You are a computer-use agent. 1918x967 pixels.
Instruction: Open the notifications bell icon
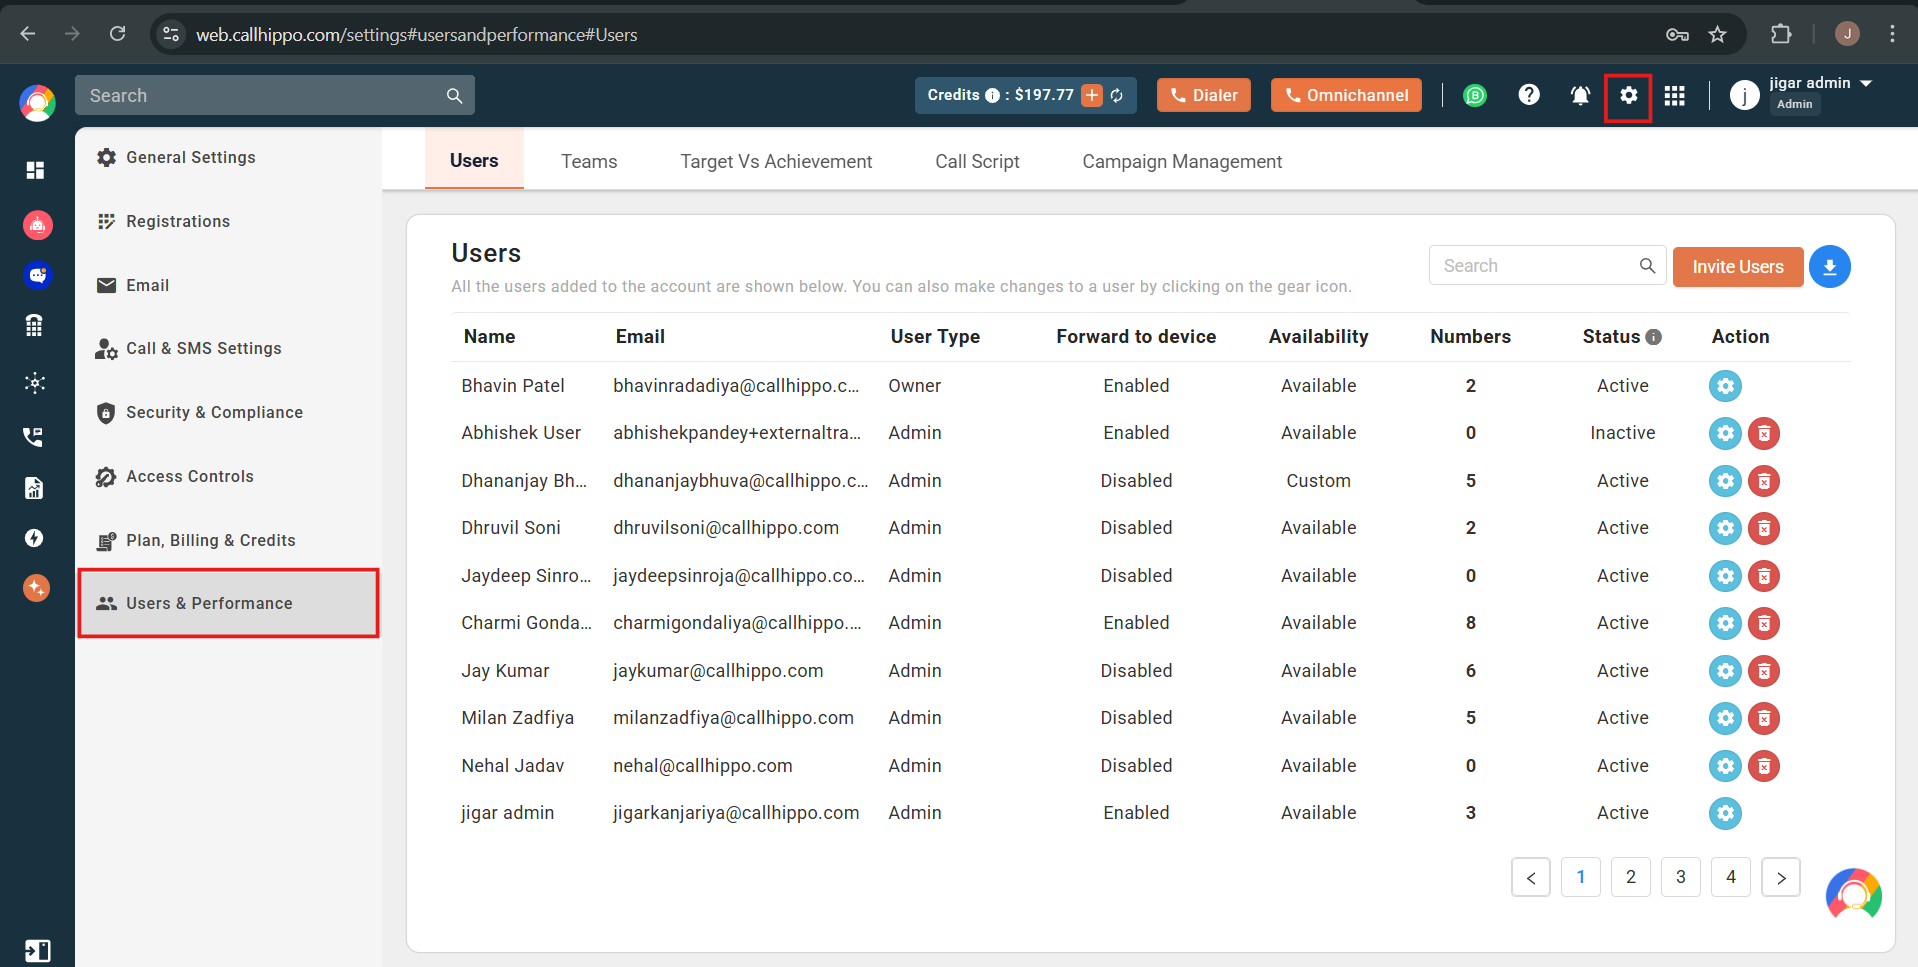pyautogui.click(x=1580, y=95)
